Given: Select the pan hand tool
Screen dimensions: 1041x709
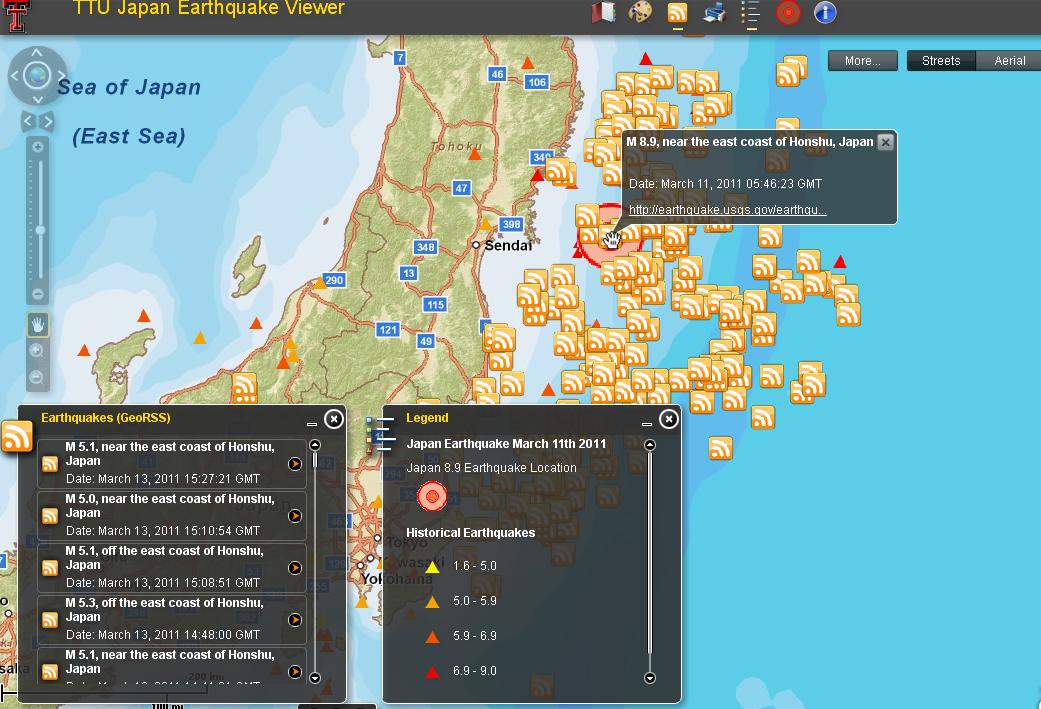Looking at the screenshot, I should (37, 324).
